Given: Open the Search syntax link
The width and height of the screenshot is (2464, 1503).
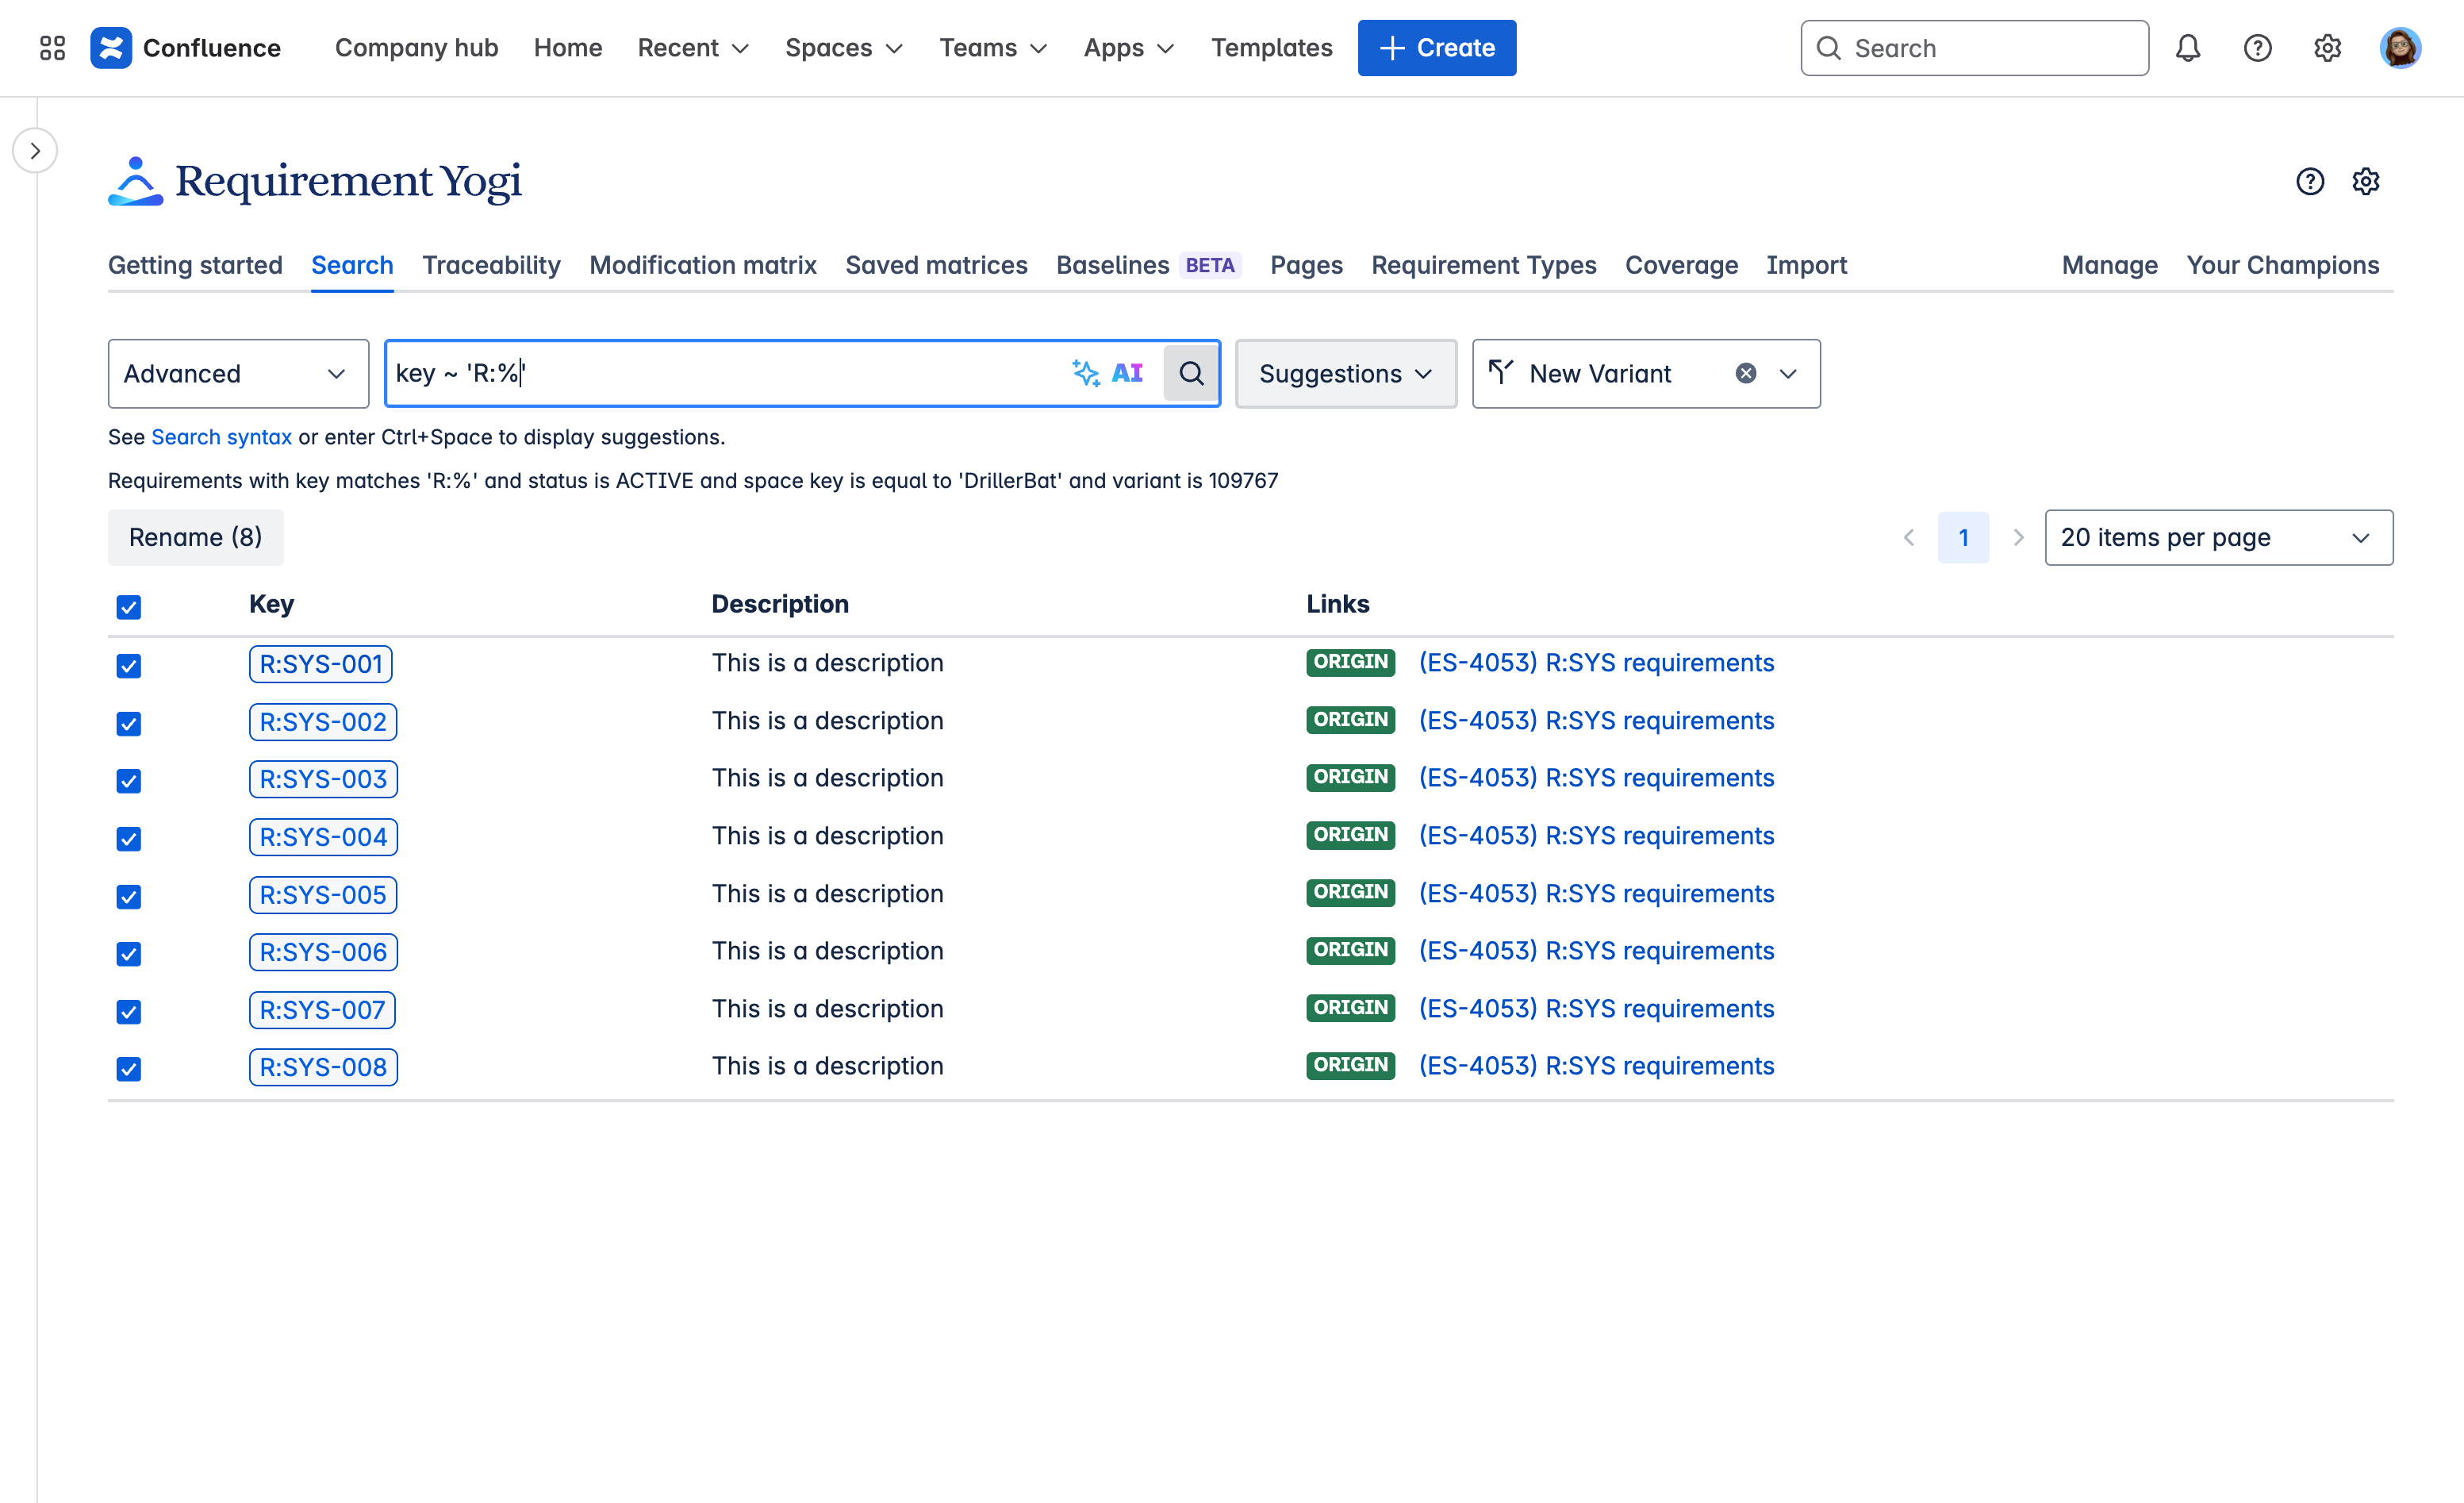Looking at the screenshot, I should coord(221,437).
